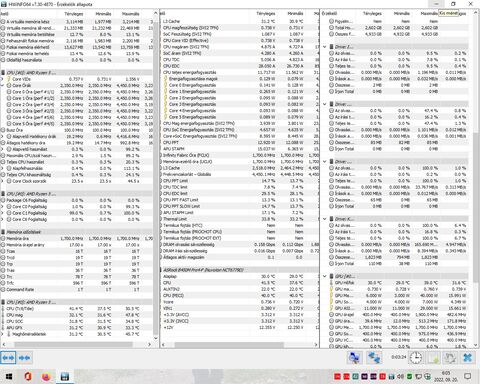Select the HWiNFO taskbar icon
Viewport: 480px width, 384px height.
(x=65, y=377)
